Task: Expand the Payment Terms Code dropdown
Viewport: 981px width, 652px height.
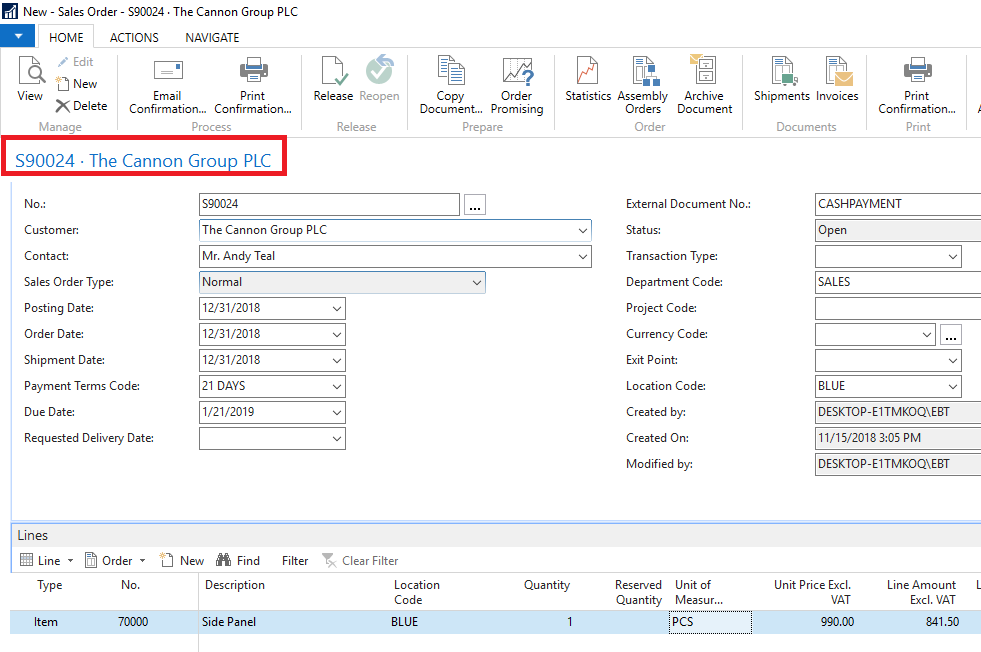Action: tap(337, 387)
